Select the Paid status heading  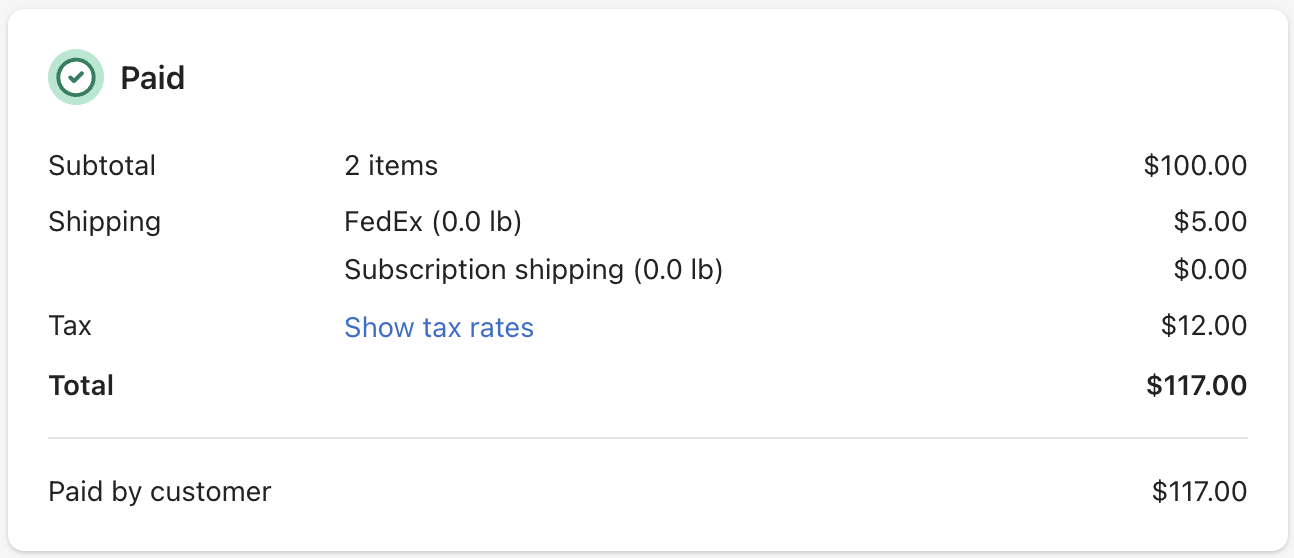click(153, 78)
